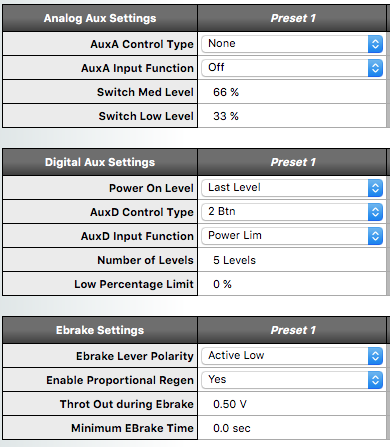Select the Ebrake Lever Polarity label
Image resolution: width=390 pixels, height=447 pixels.
tap(135, 356)
